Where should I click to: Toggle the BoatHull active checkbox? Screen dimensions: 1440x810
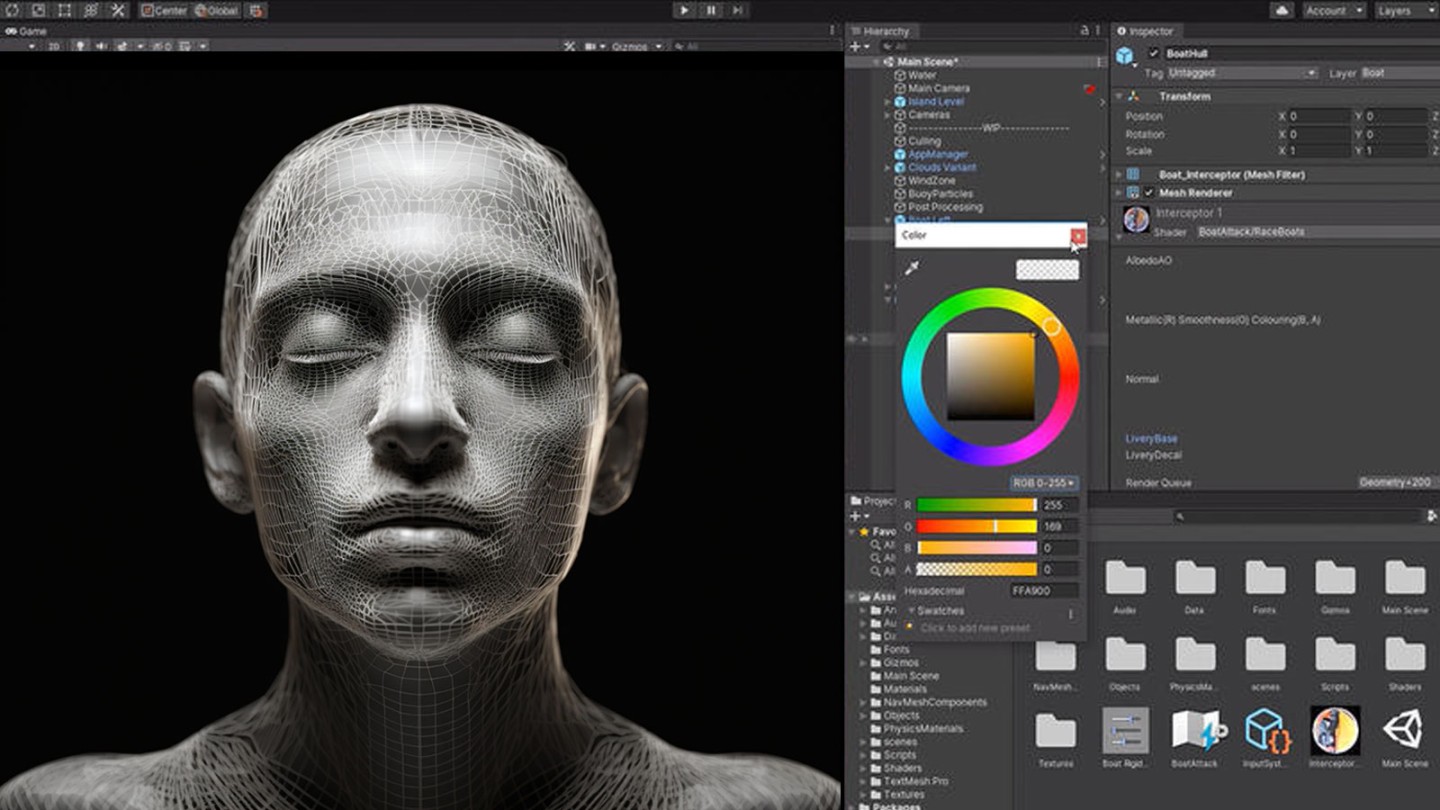click(1154, 54)
